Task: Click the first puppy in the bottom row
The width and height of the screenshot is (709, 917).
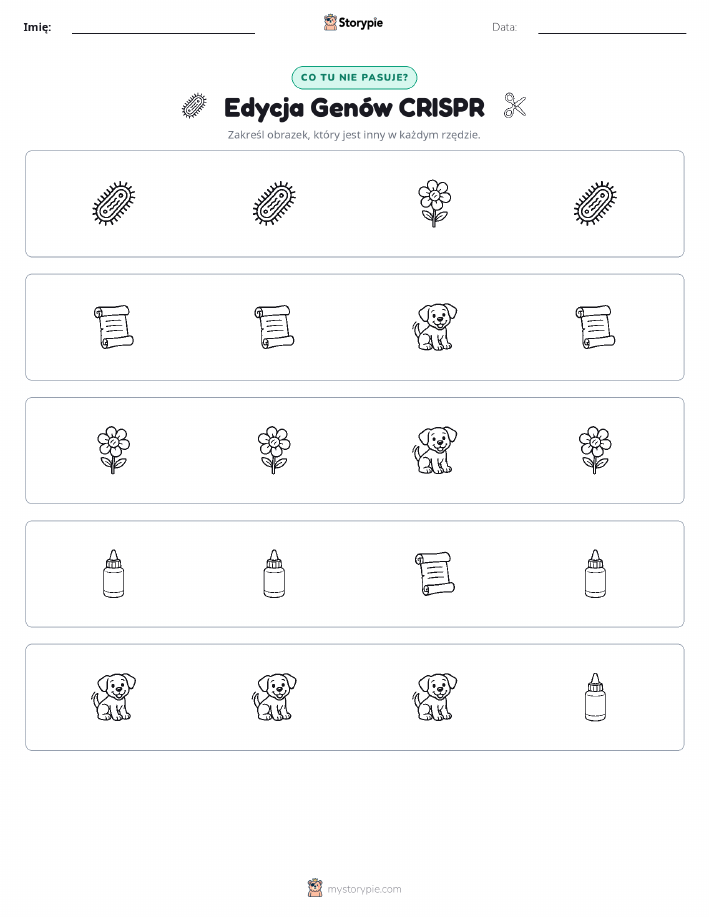Action: pos(113,697)
